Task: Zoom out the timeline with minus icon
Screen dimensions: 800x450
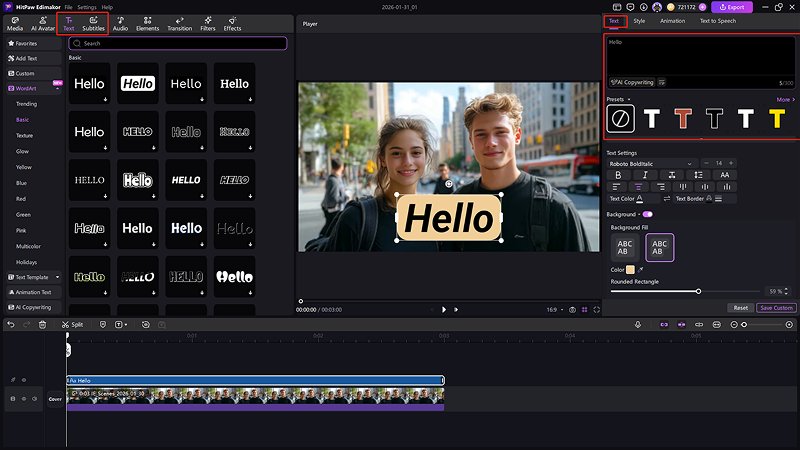Action: click(734, 324)
